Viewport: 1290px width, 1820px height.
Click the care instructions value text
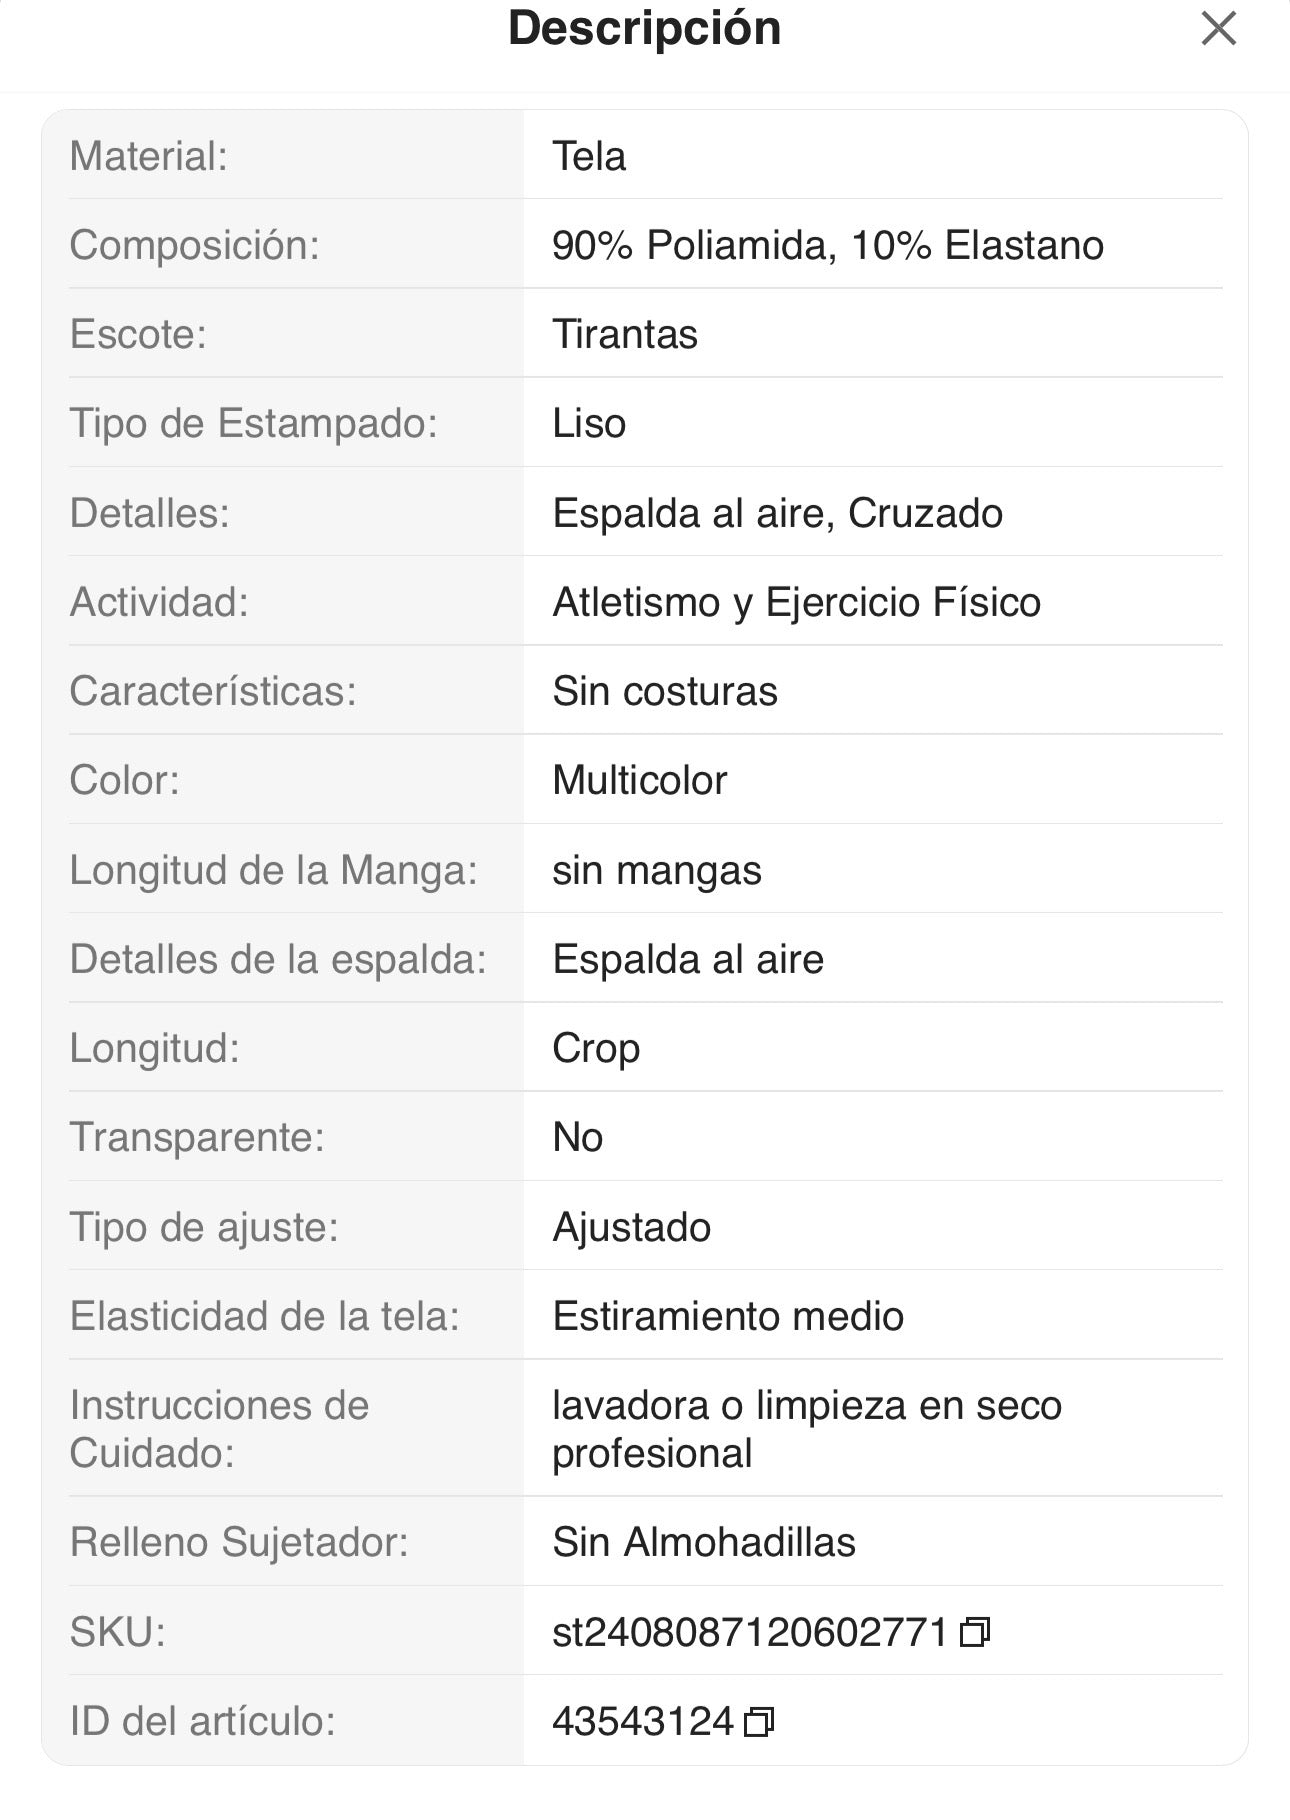coord(806,1429)
